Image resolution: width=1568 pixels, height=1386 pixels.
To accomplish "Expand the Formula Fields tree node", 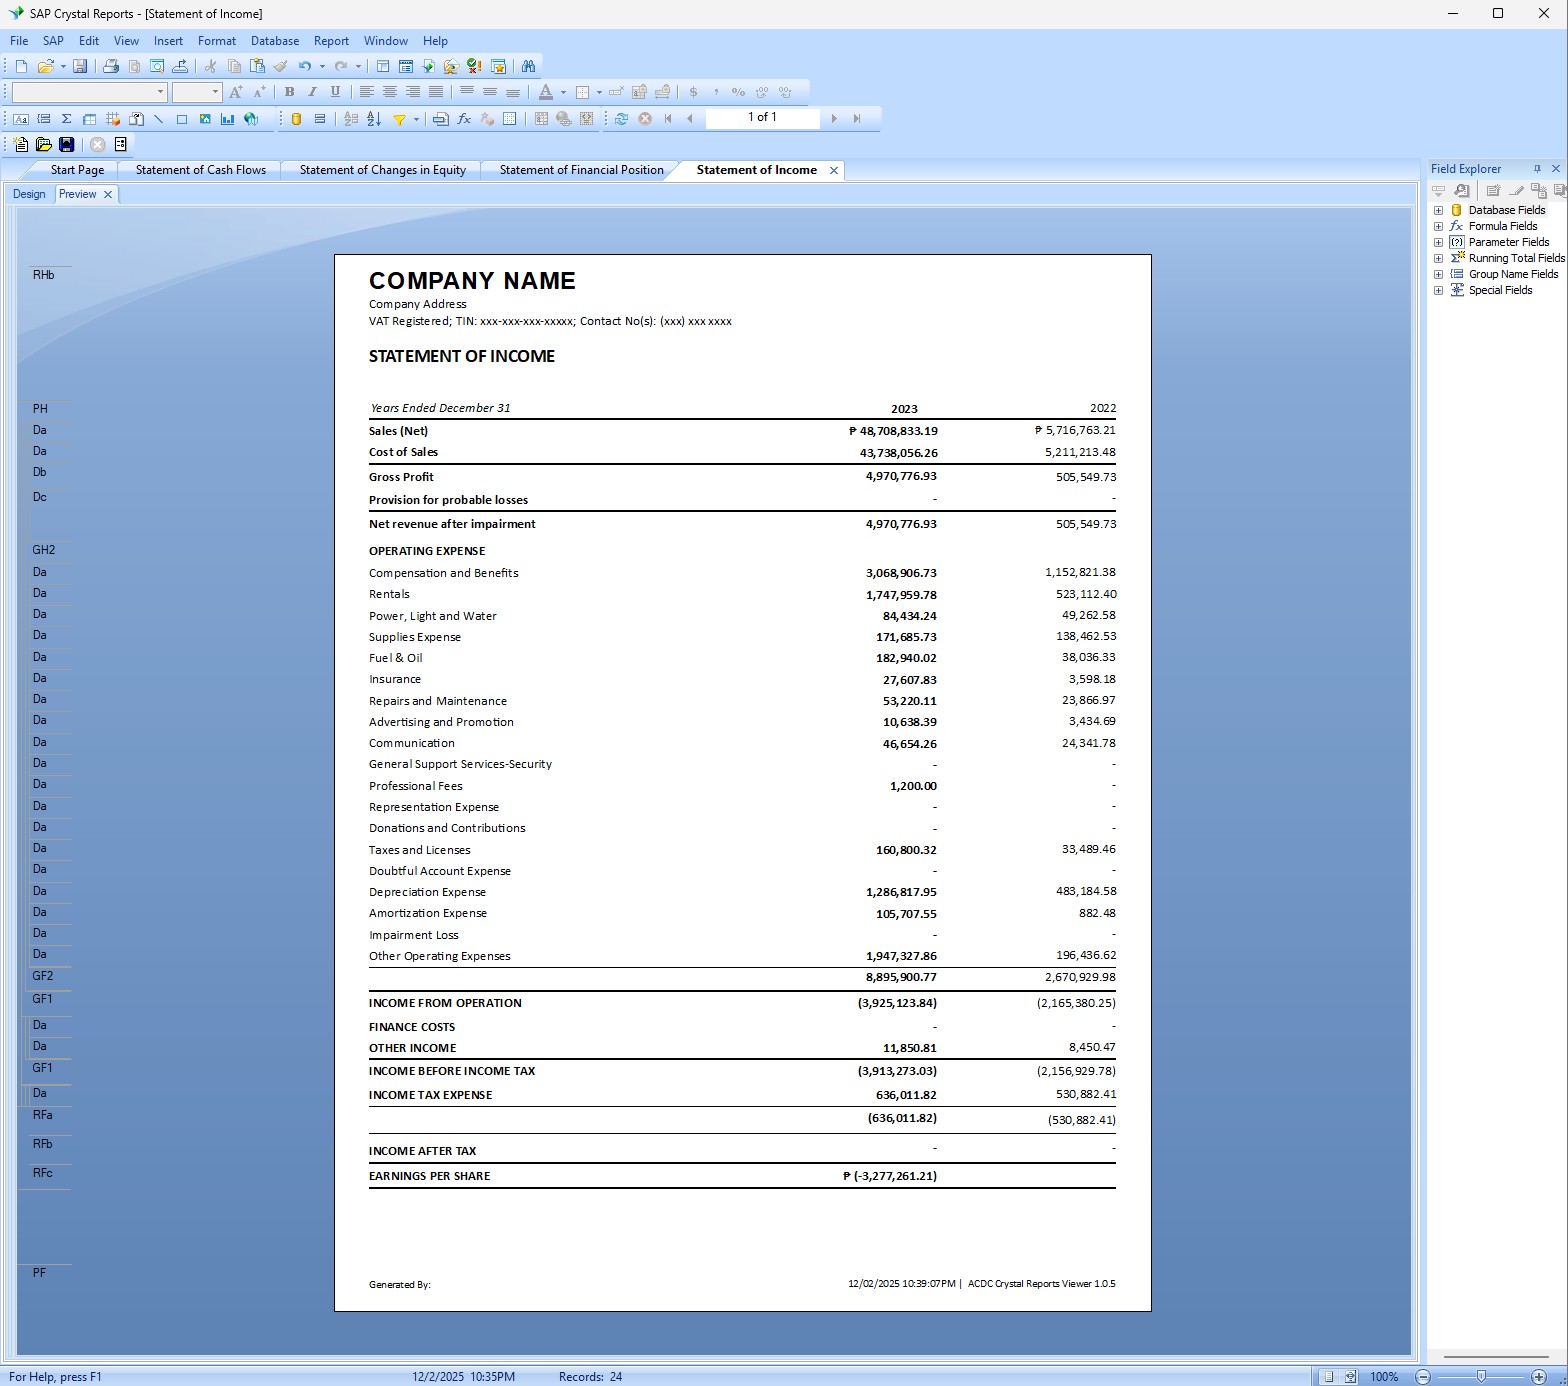I will click(x=1438, y=226).
